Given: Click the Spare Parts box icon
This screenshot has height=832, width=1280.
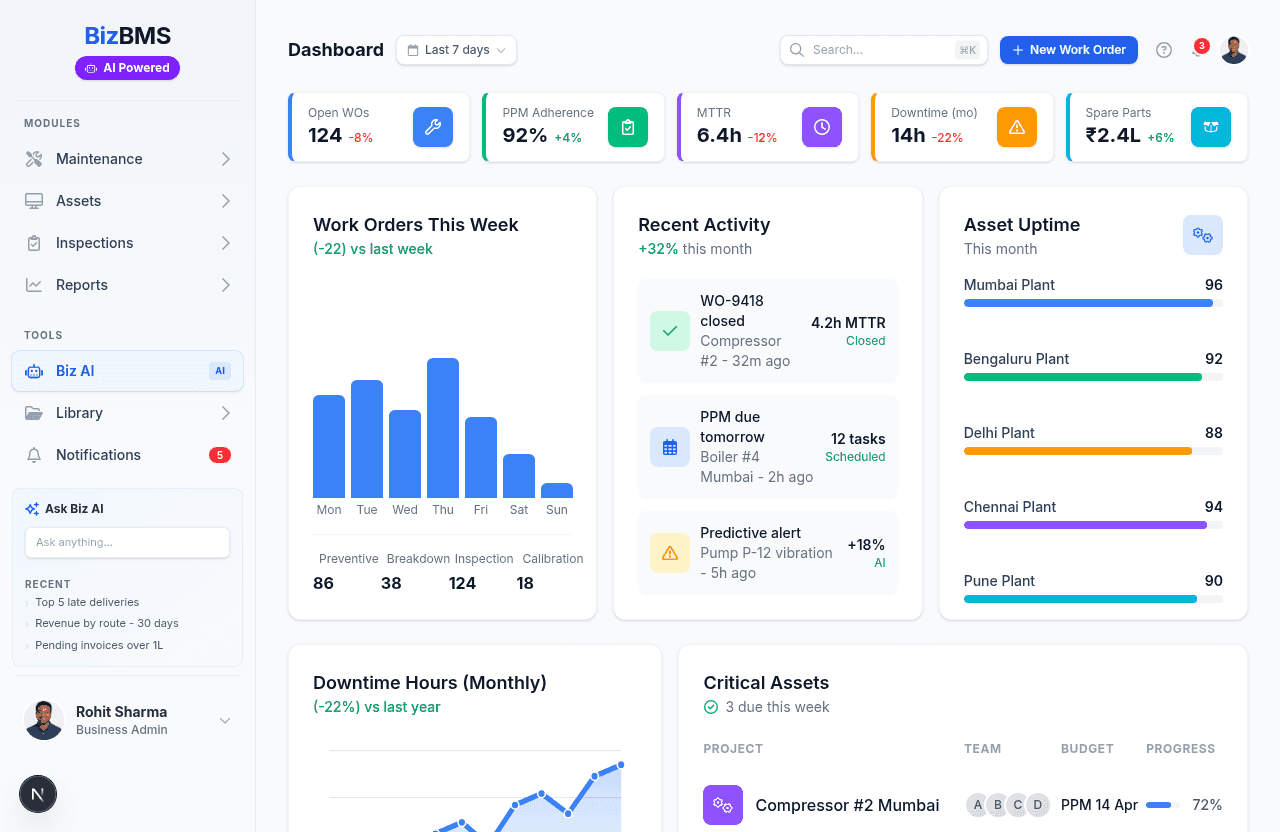Looking at the screenshot, I should point(1210,127).
